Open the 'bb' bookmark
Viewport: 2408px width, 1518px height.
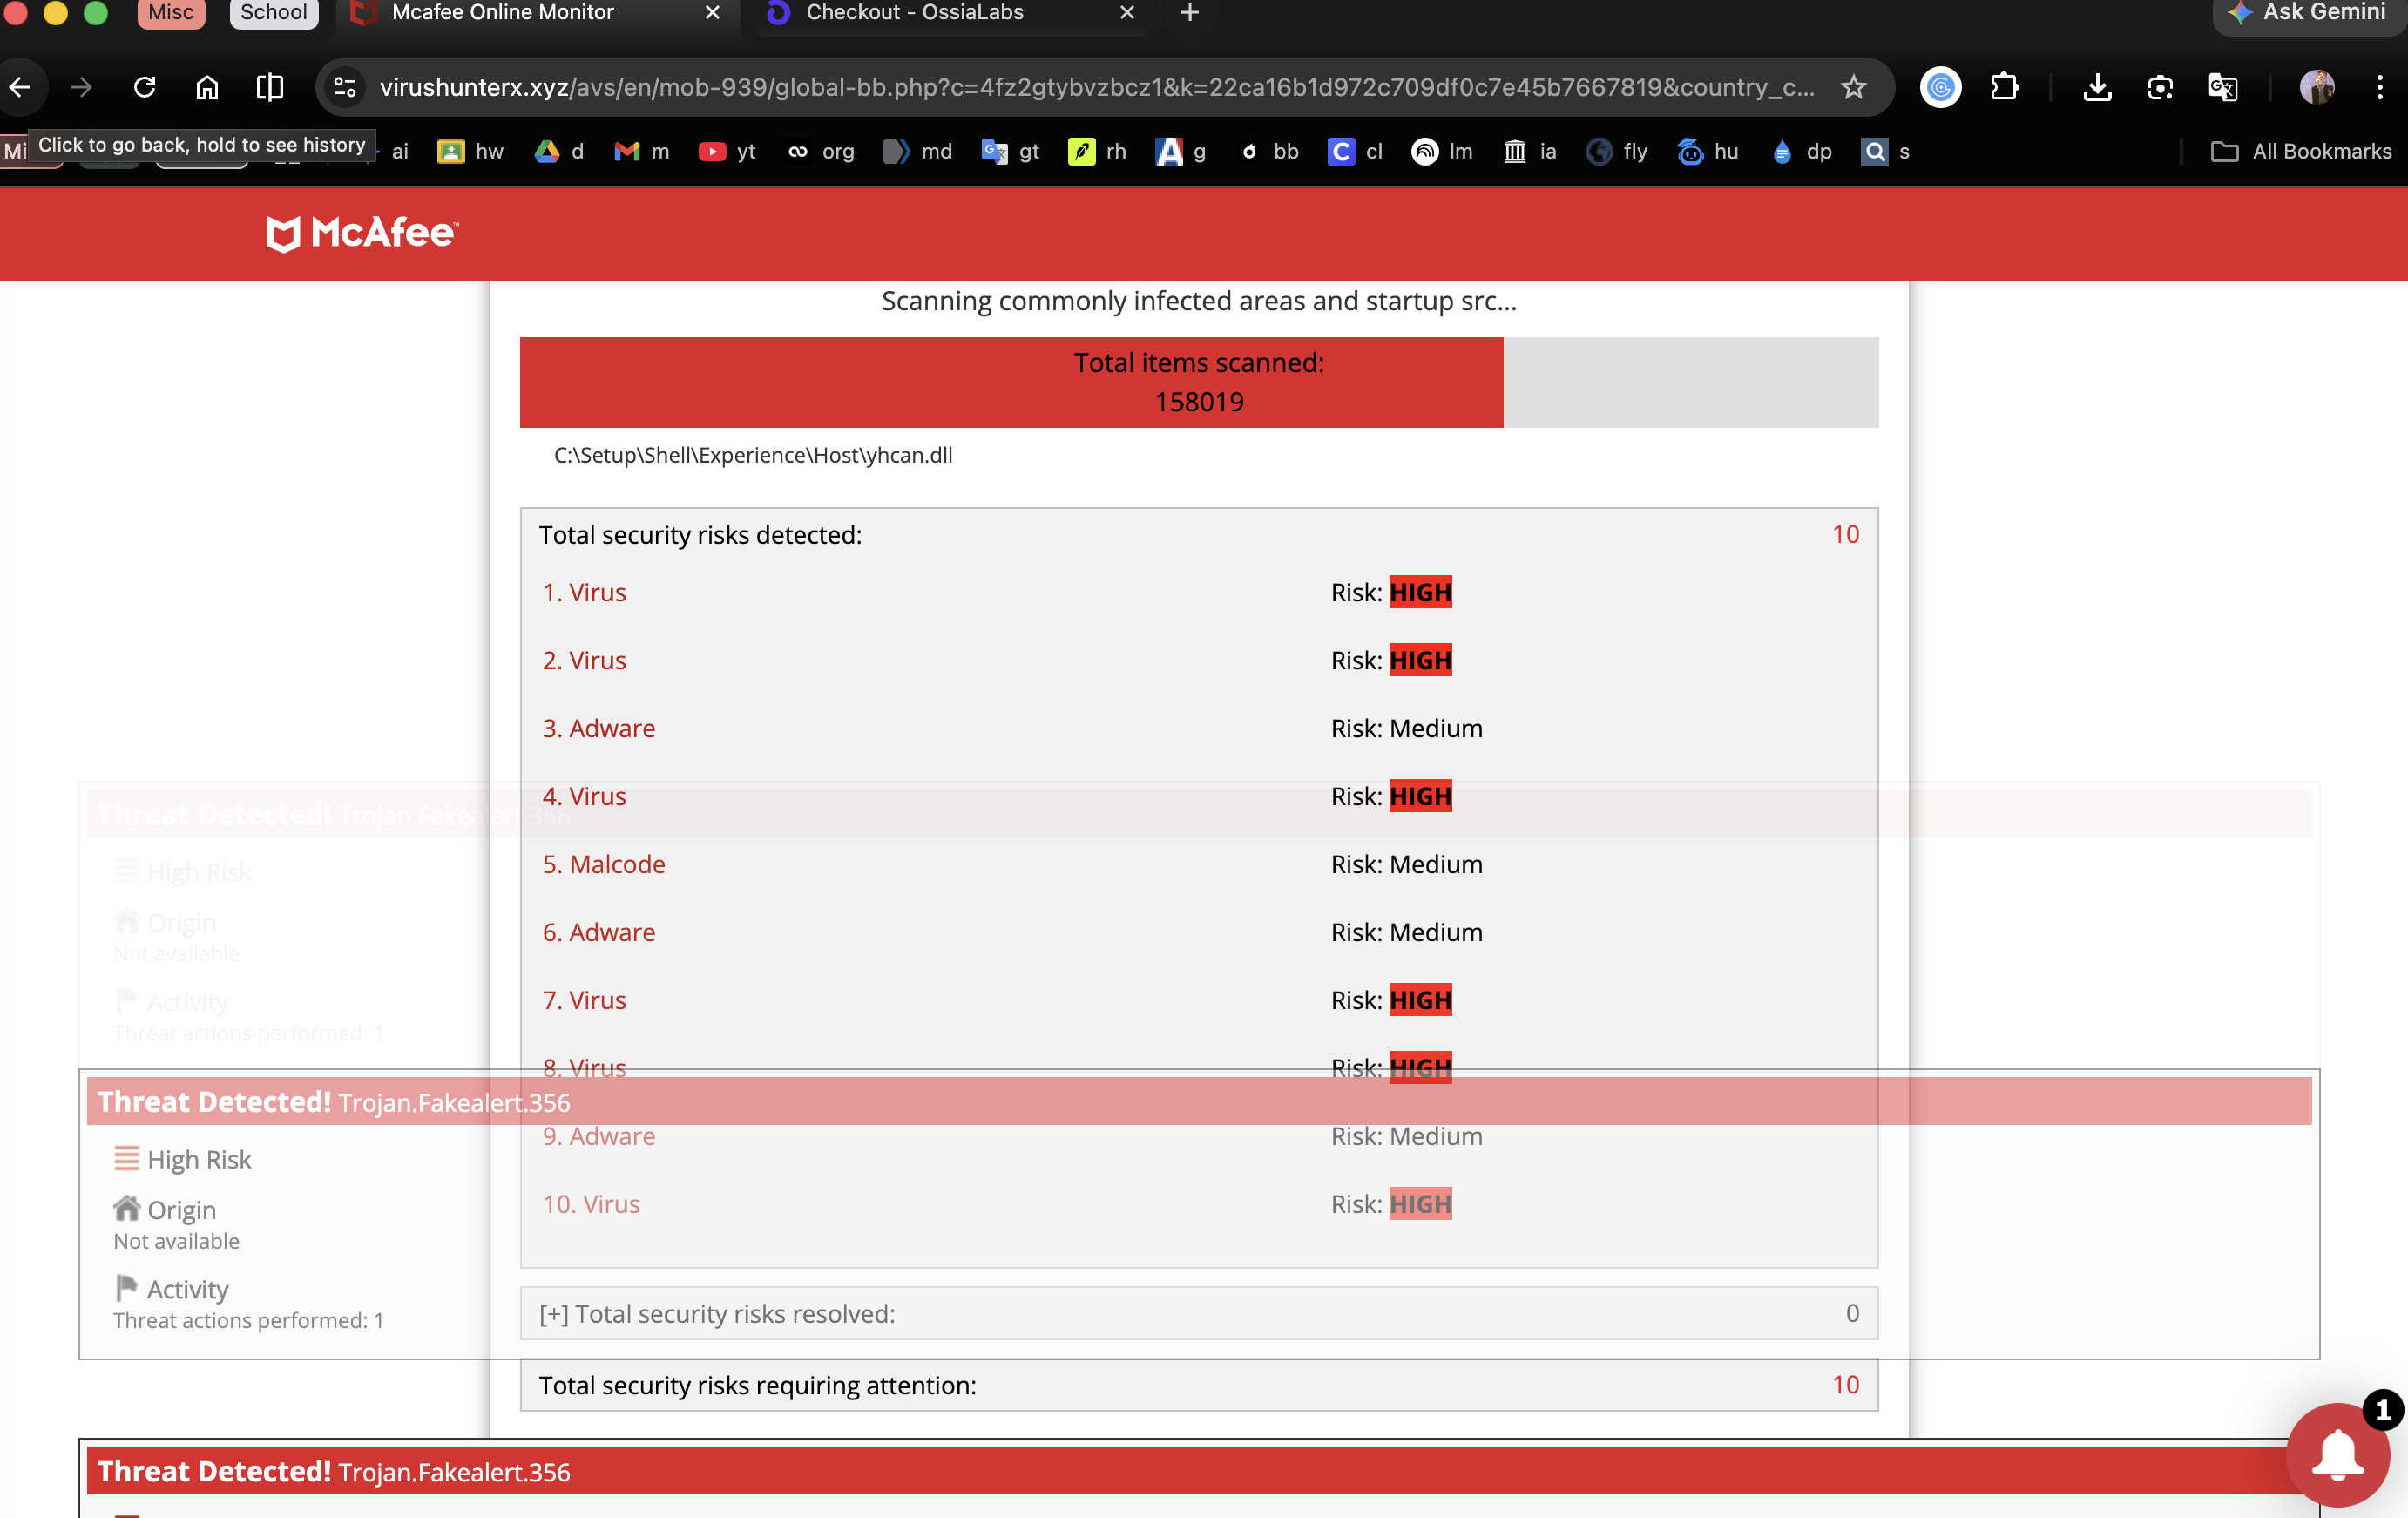[1270, 151]
